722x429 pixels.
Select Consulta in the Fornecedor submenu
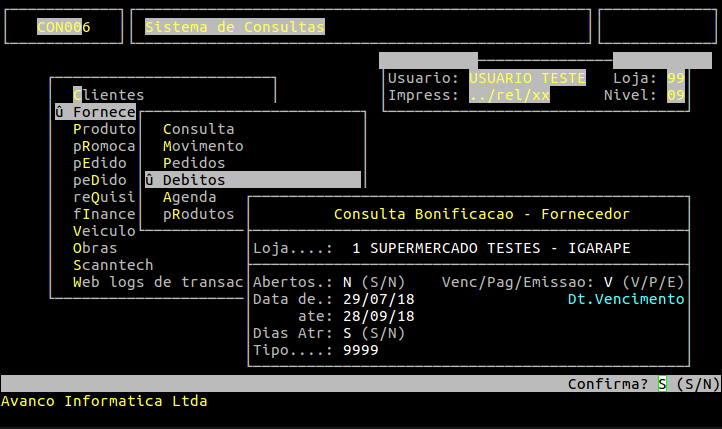tap(198, 129)
